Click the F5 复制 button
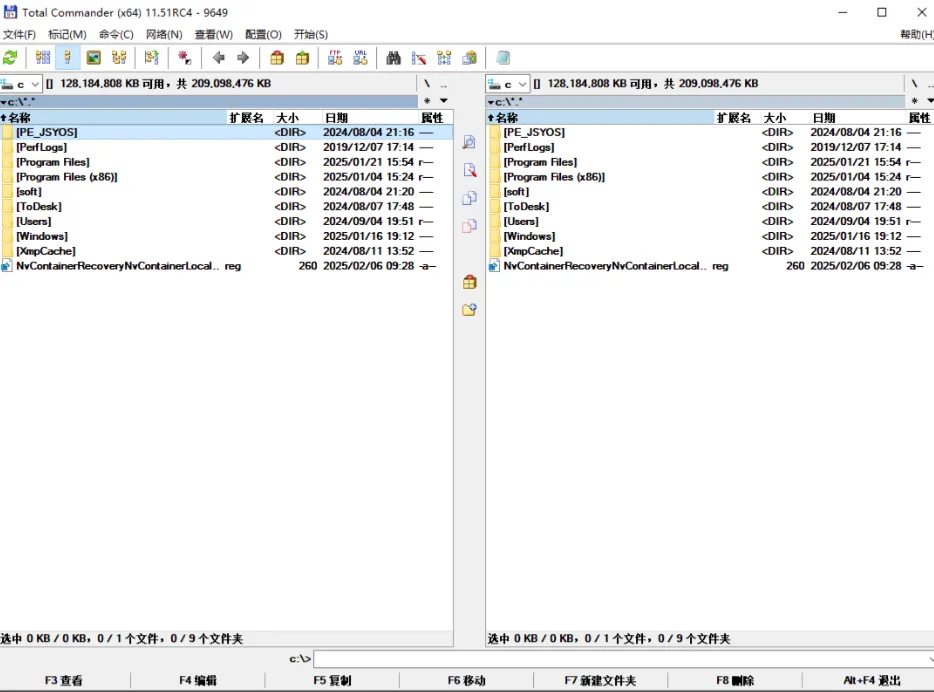Viewport: 934px width, 692px height. [x=332, y=680]
